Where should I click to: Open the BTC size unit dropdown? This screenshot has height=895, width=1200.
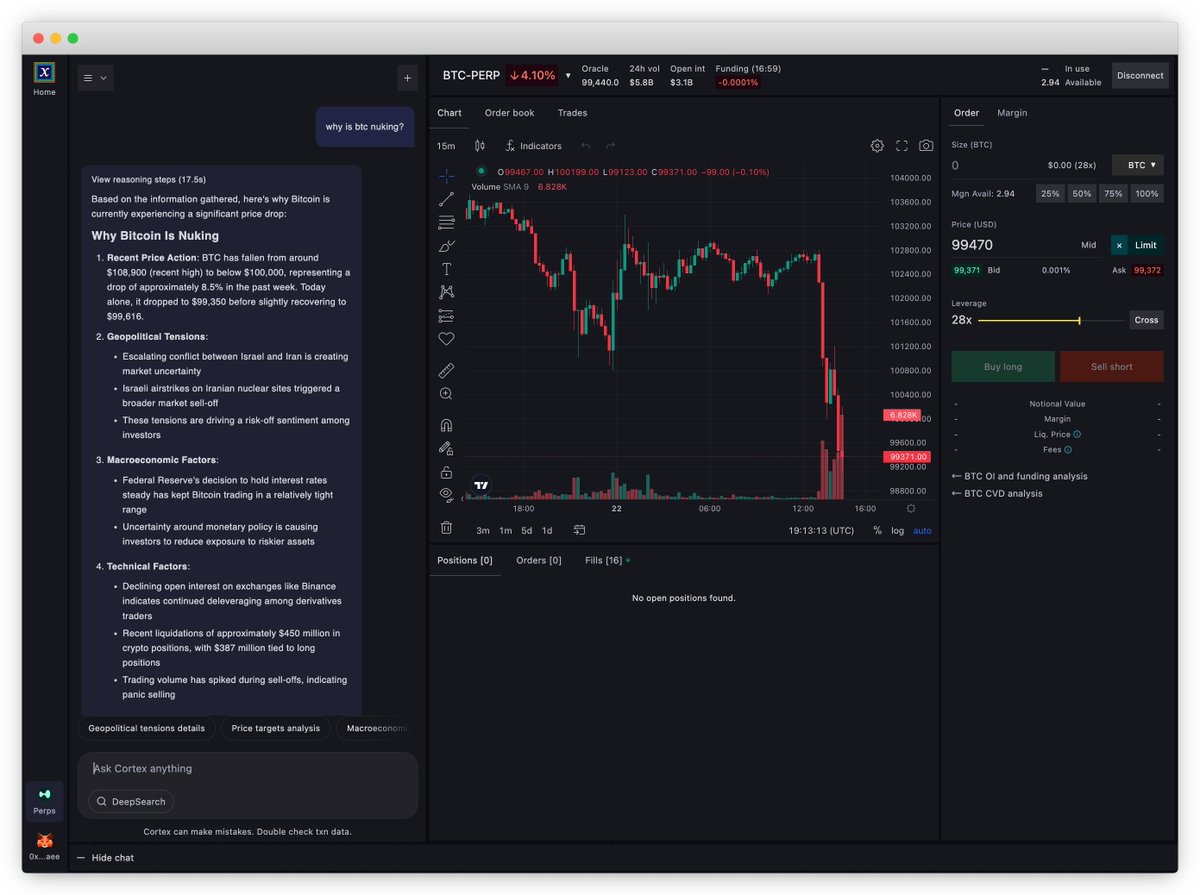[x=1138, y=165]
